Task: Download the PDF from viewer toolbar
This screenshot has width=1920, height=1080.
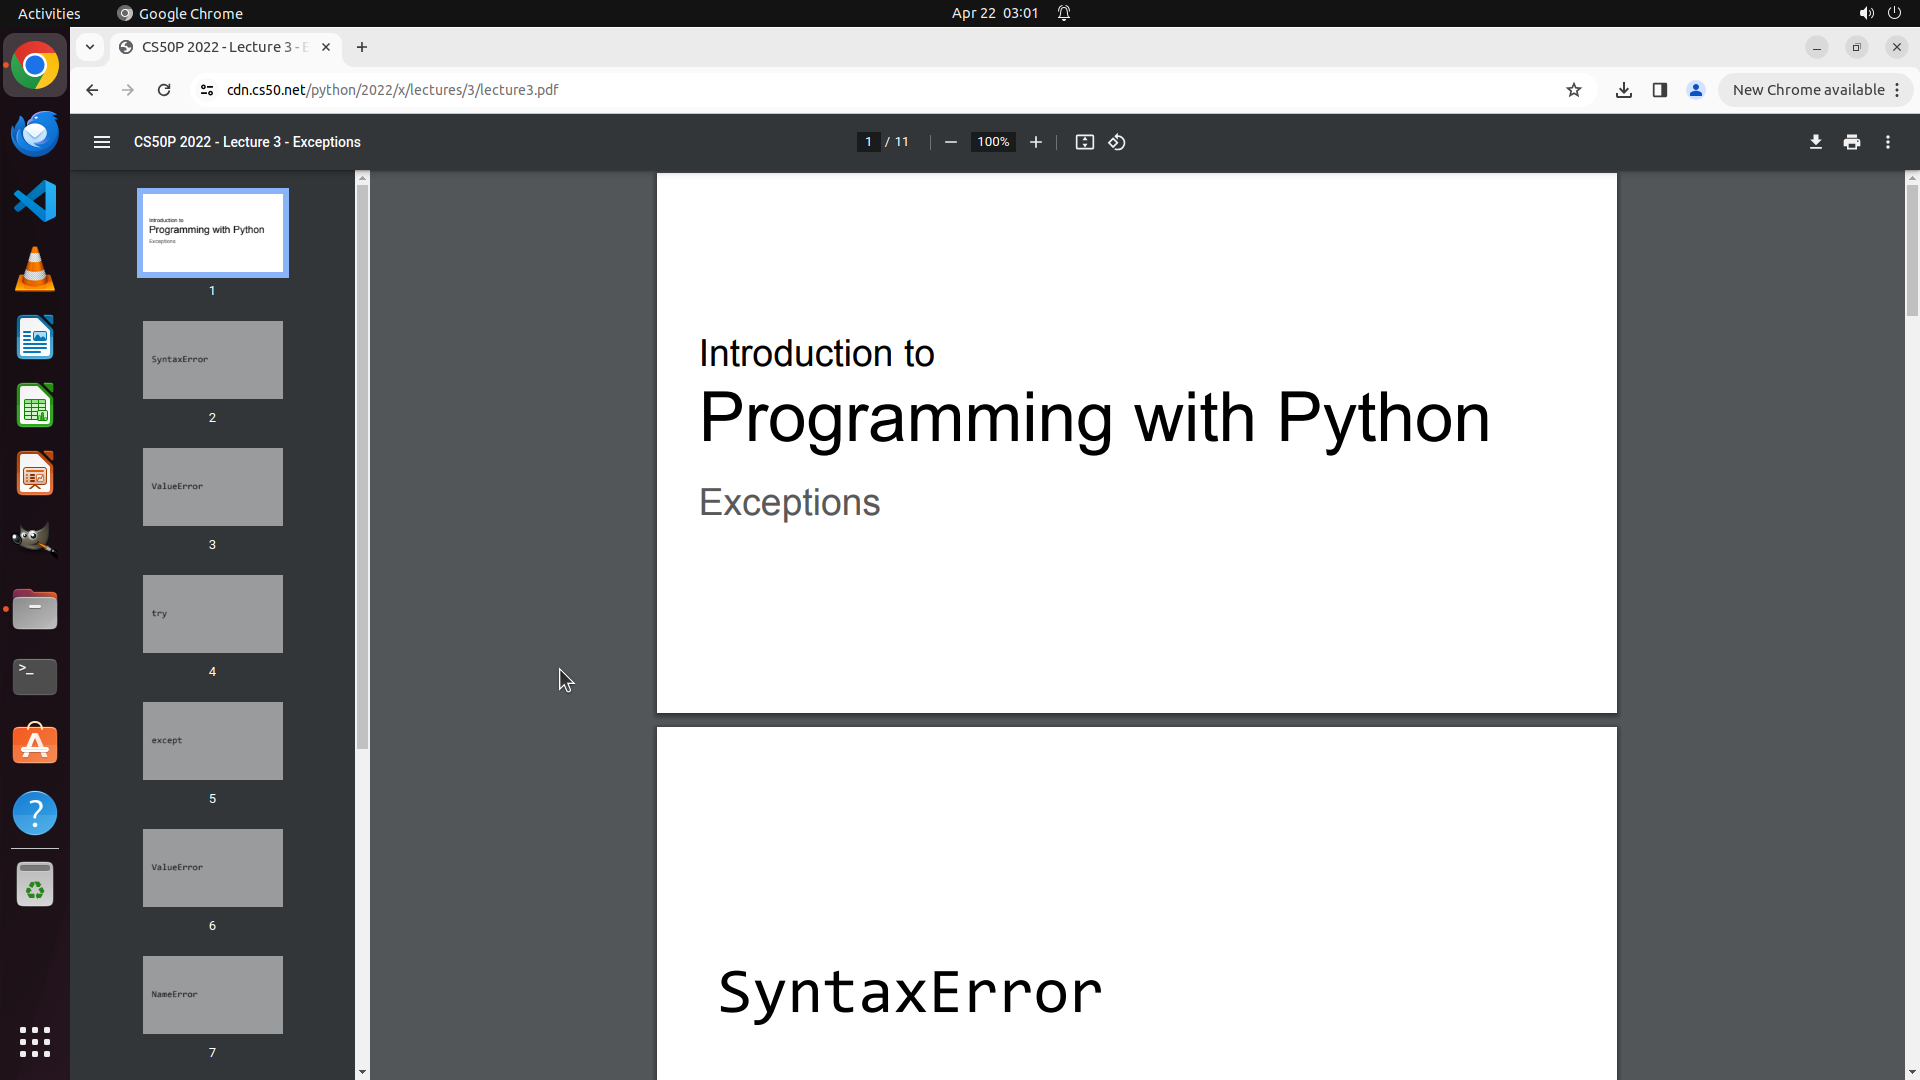Action: (1815, 142)
